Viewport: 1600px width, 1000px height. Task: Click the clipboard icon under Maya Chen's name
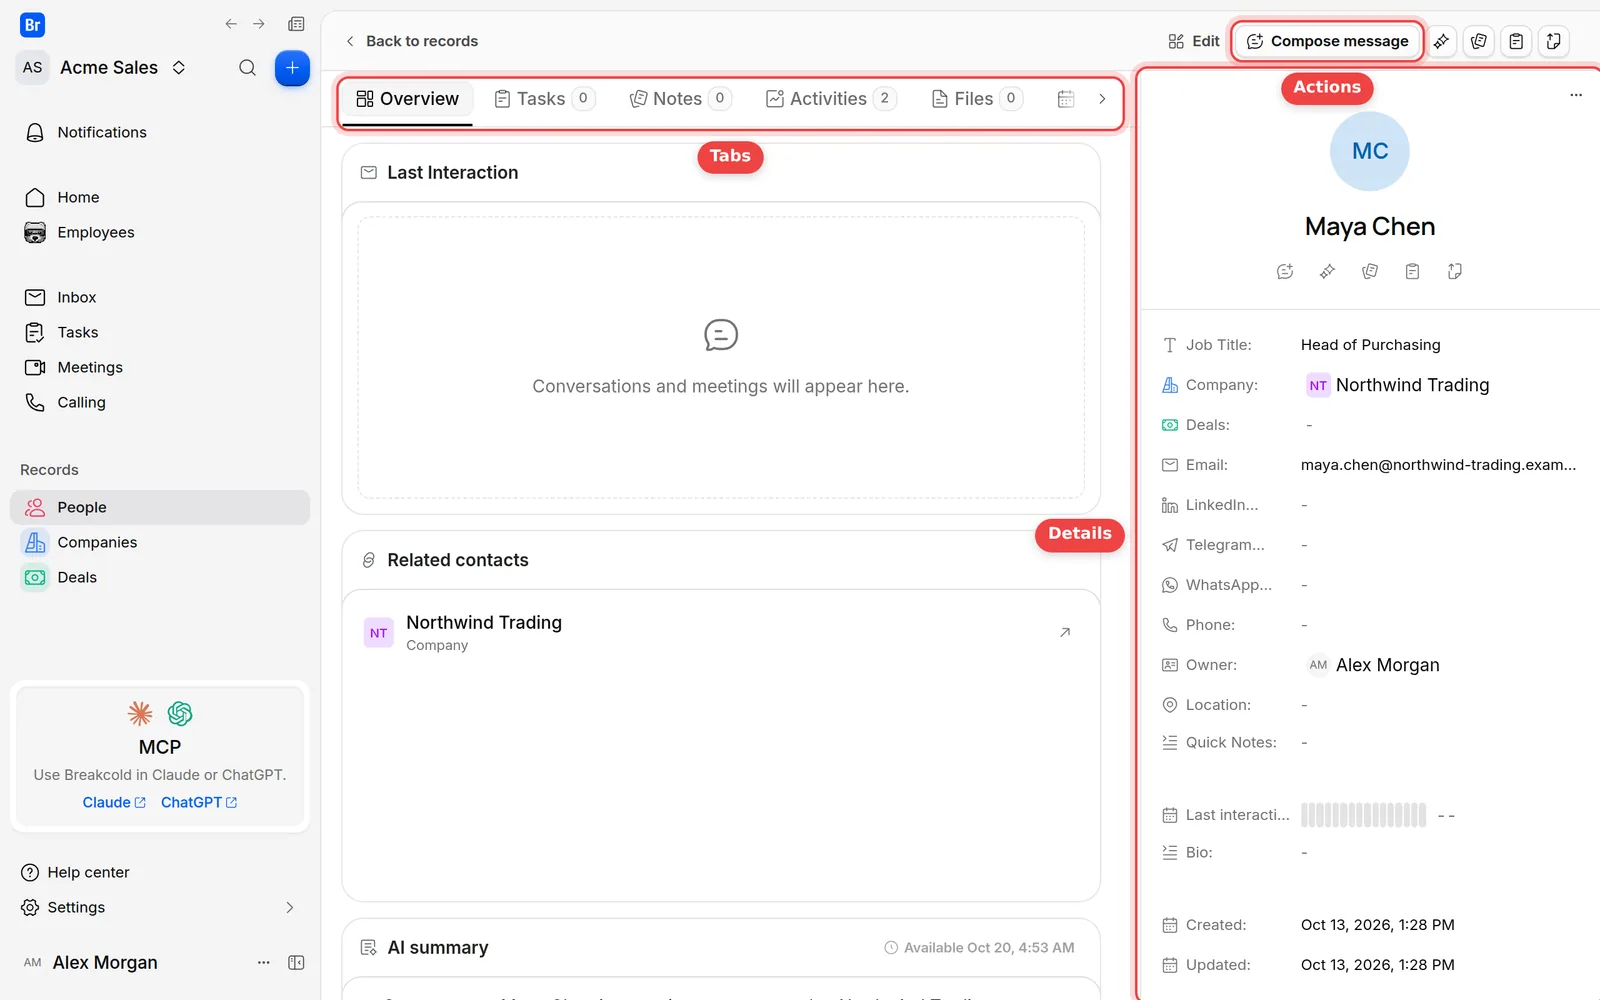(1412, 271)
